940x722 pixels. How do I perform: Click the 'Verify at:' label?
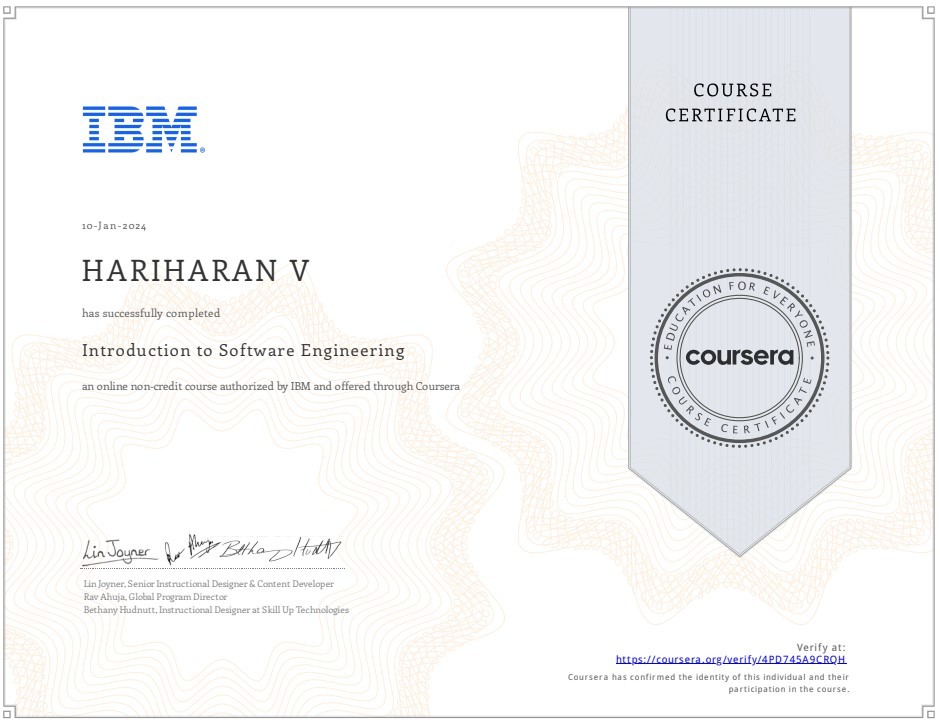tap(821, 648)
